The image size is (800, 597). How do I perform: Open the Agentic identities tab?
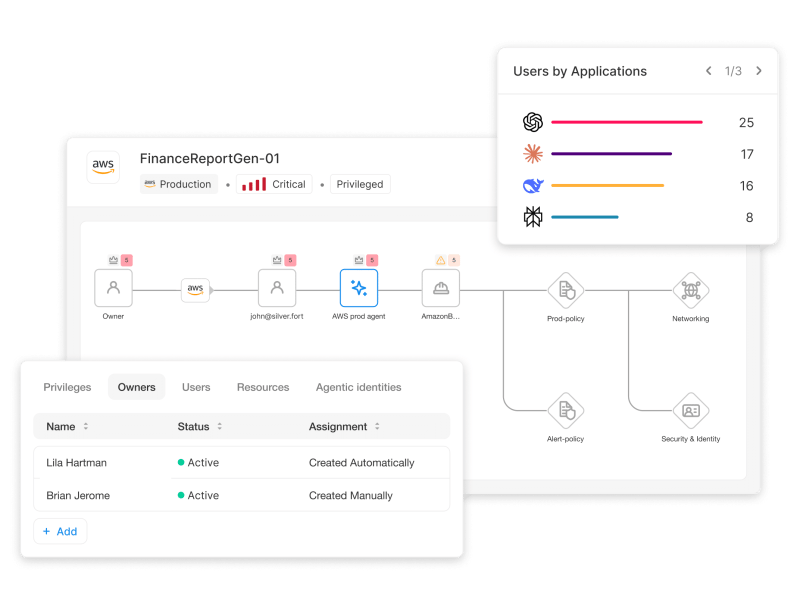358,387
